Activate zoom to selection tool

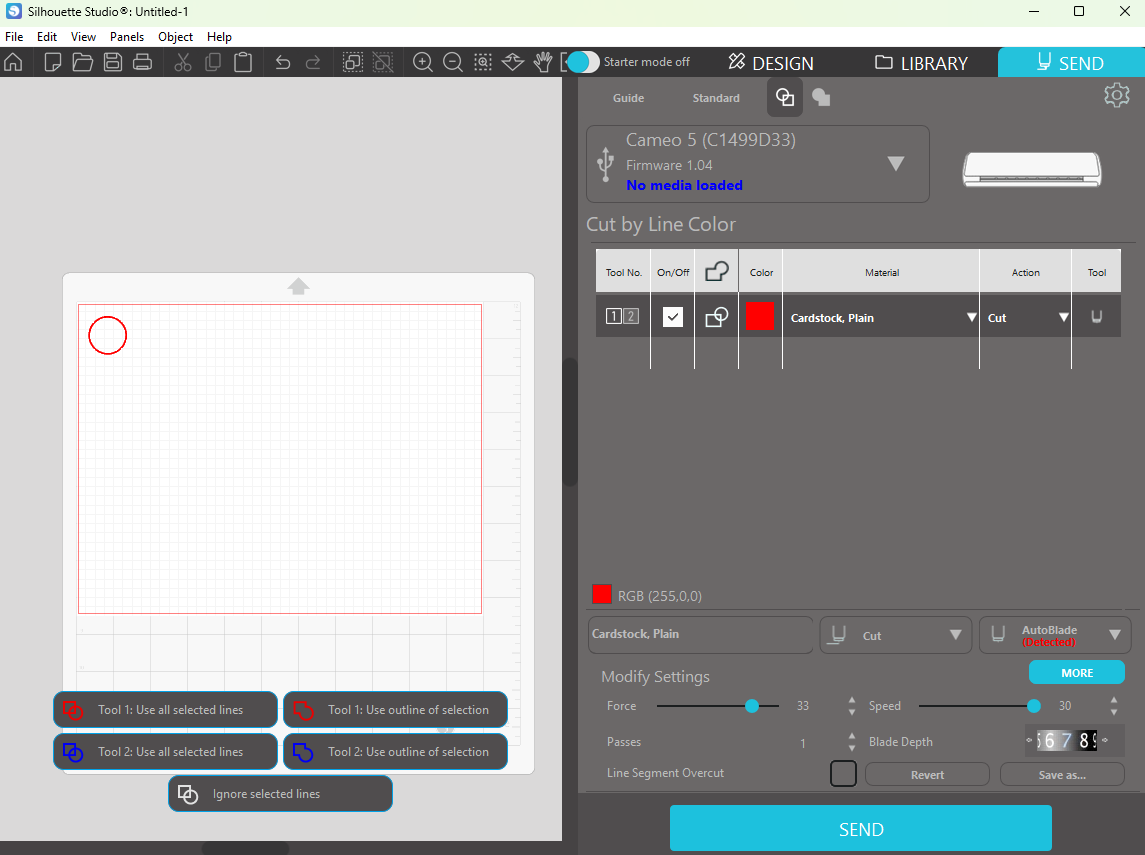pos(483,63)
